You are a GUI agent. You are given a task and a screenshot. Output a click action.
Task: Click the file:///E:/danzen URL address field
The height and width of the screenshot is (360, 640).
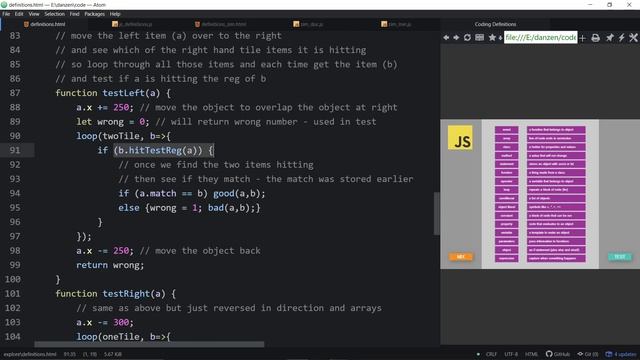pyautogui.click(x=541, y=37)
